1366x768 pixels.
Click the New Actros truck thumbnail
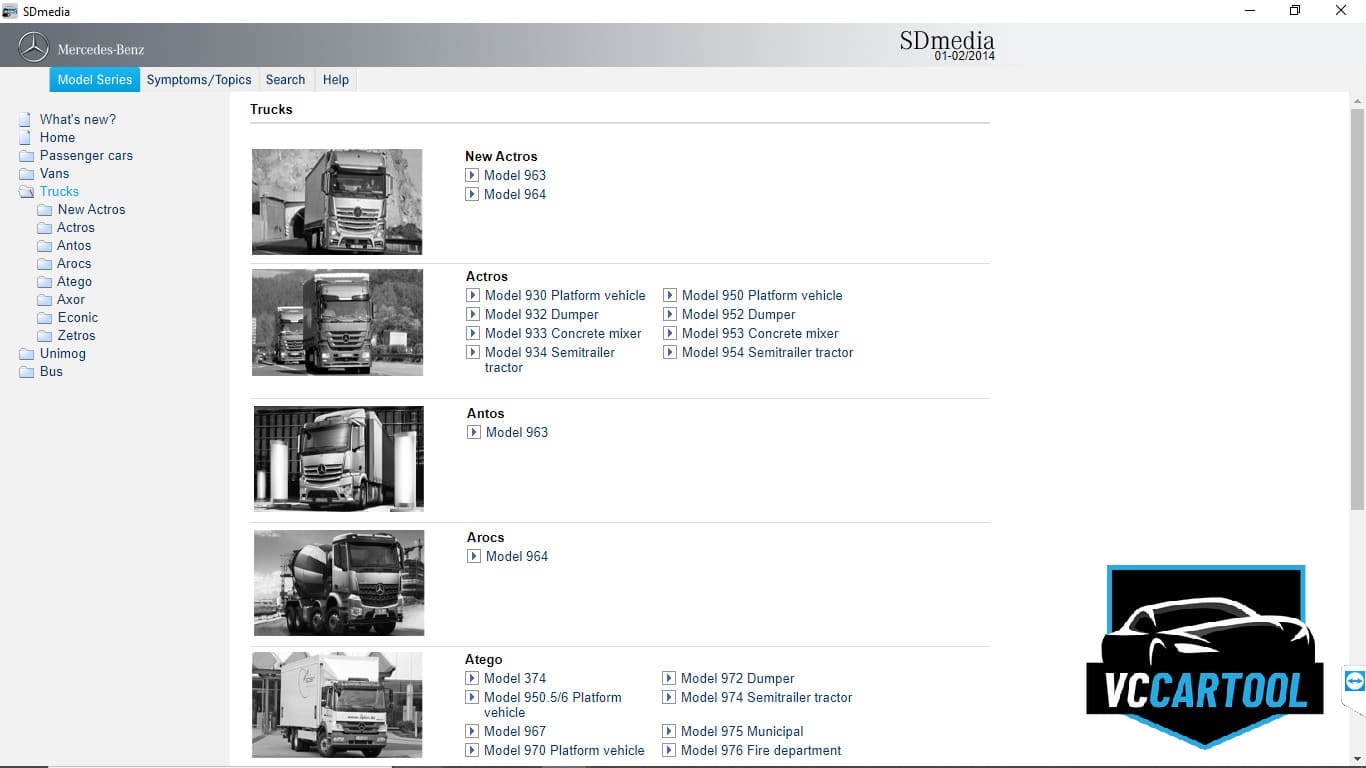pyautogui.click(x=337, y=202)
